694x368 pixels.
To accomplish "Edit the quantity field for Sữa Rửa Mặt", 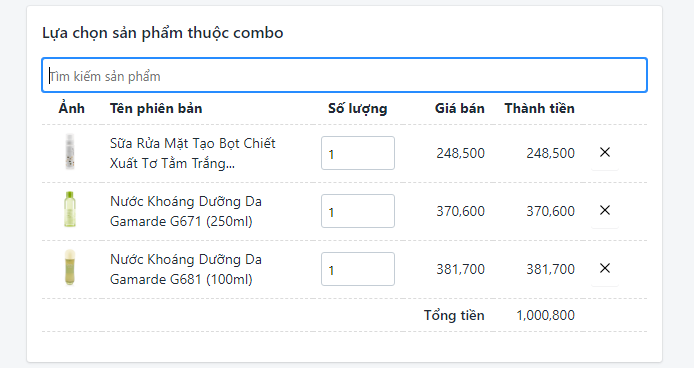I will point(358,153).
